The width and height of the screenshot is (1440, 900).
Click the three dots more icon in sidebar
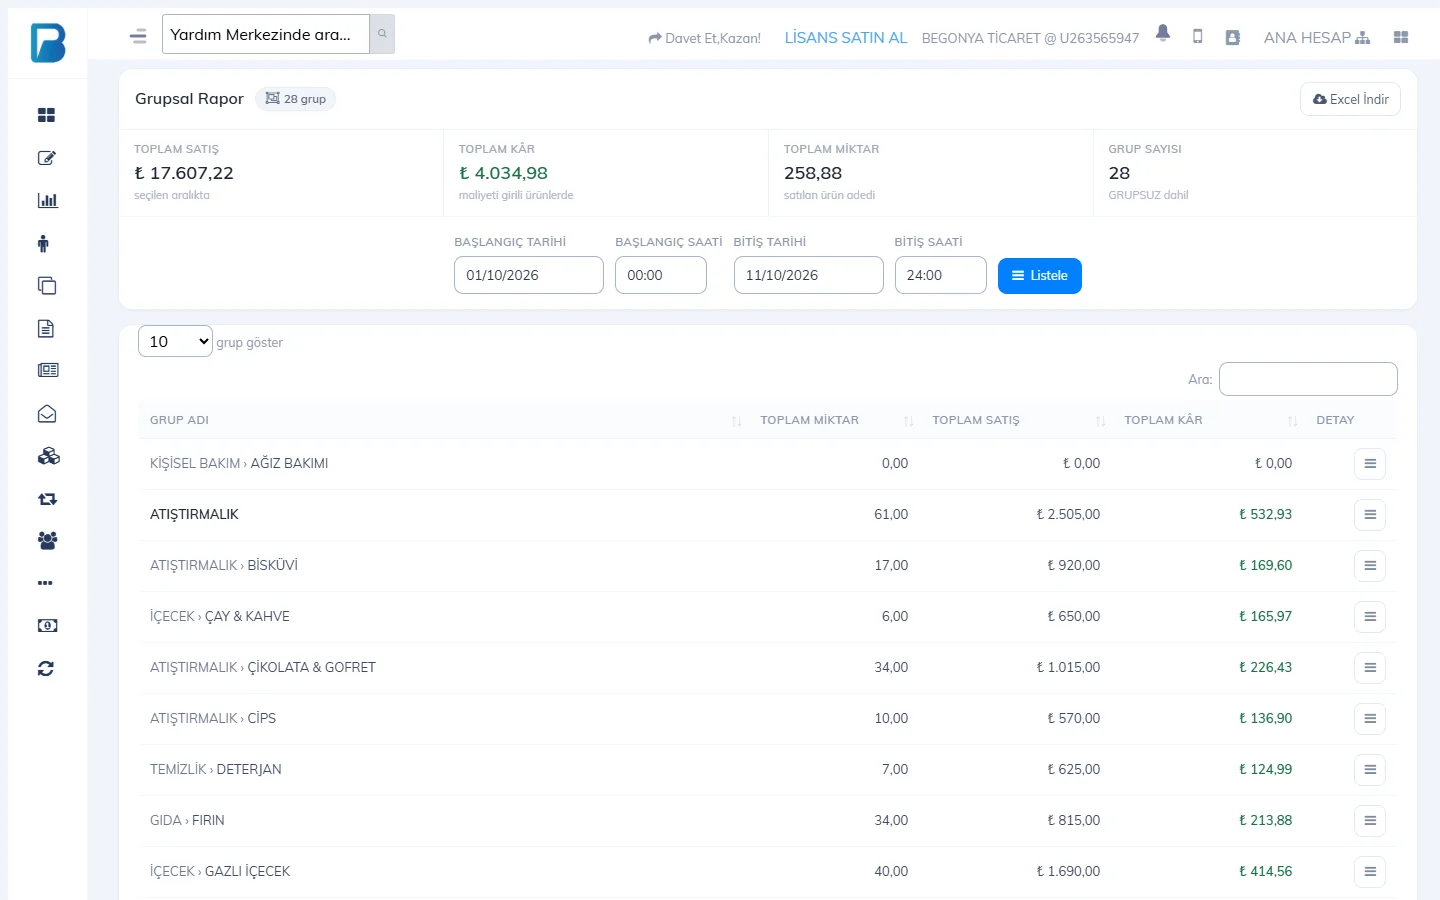(x=45, y=583)
